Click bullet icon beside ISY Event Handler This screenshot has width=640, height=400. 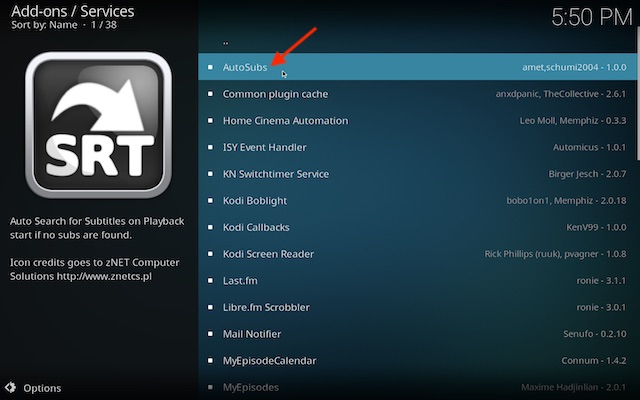tap(210, 147)
